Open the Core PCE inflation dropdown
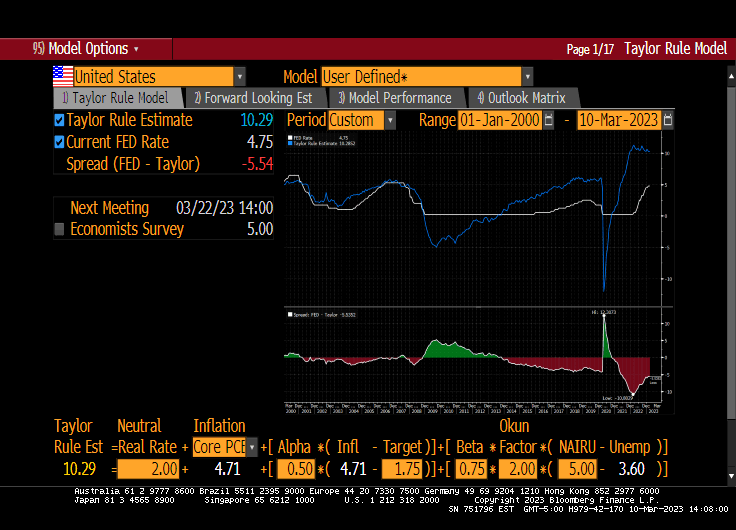736x530 pixels. coord(251,447)
